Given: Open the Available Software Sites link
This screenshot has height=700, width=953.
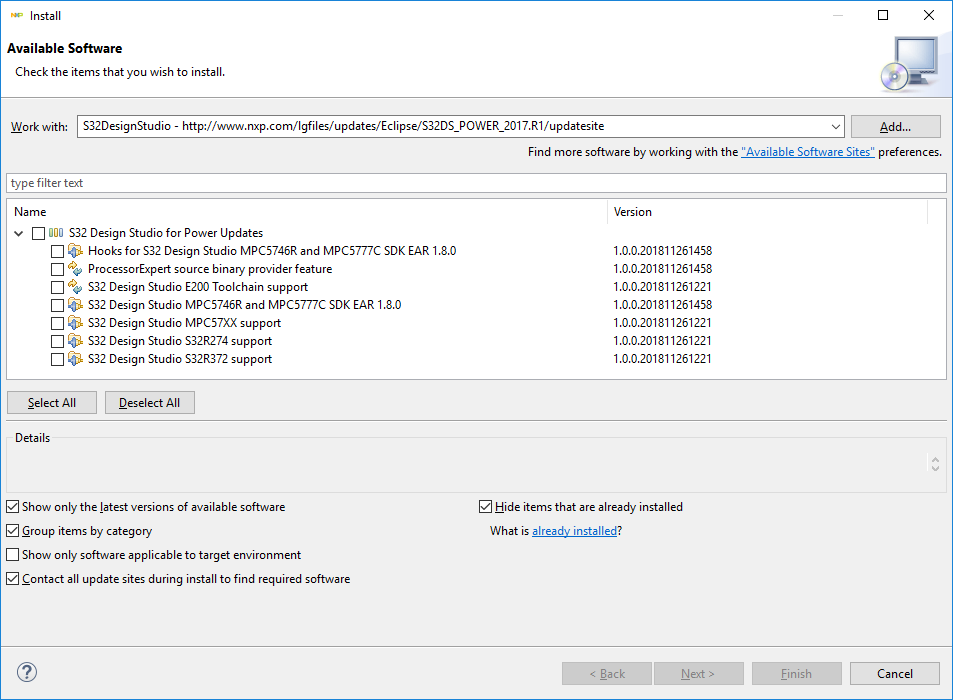Looking at the screenshot, I should point(807,152).
